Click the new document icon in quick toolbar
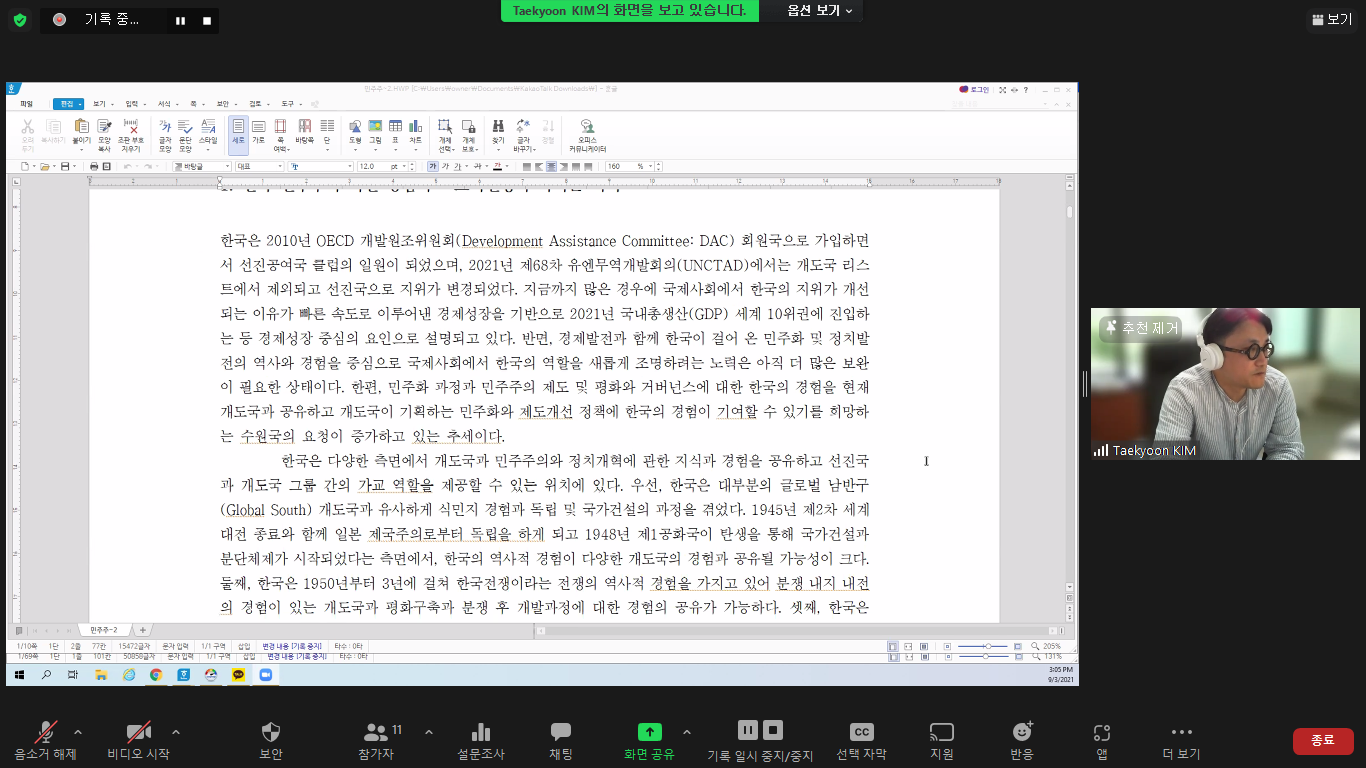 point(24,166)
